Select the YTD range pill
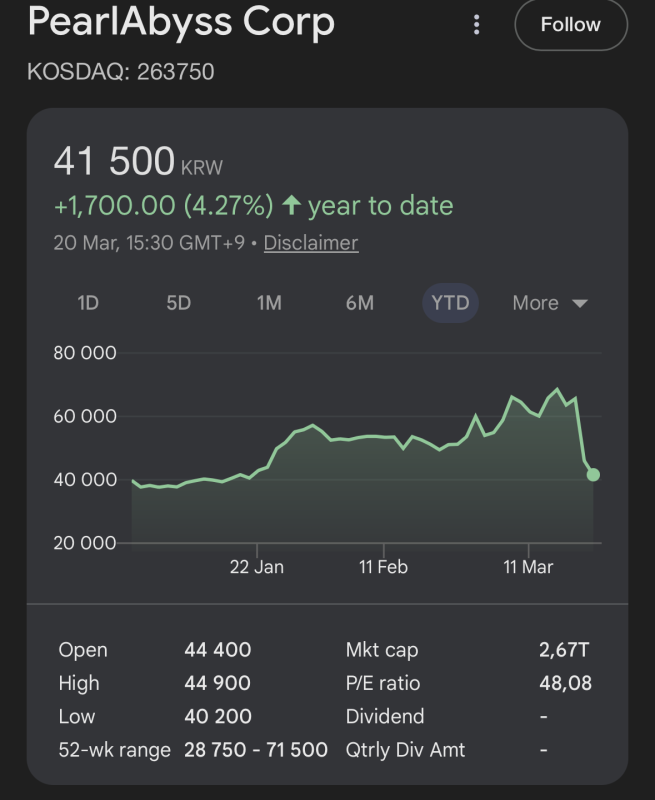Screen dimensions: 655x800 450,303
